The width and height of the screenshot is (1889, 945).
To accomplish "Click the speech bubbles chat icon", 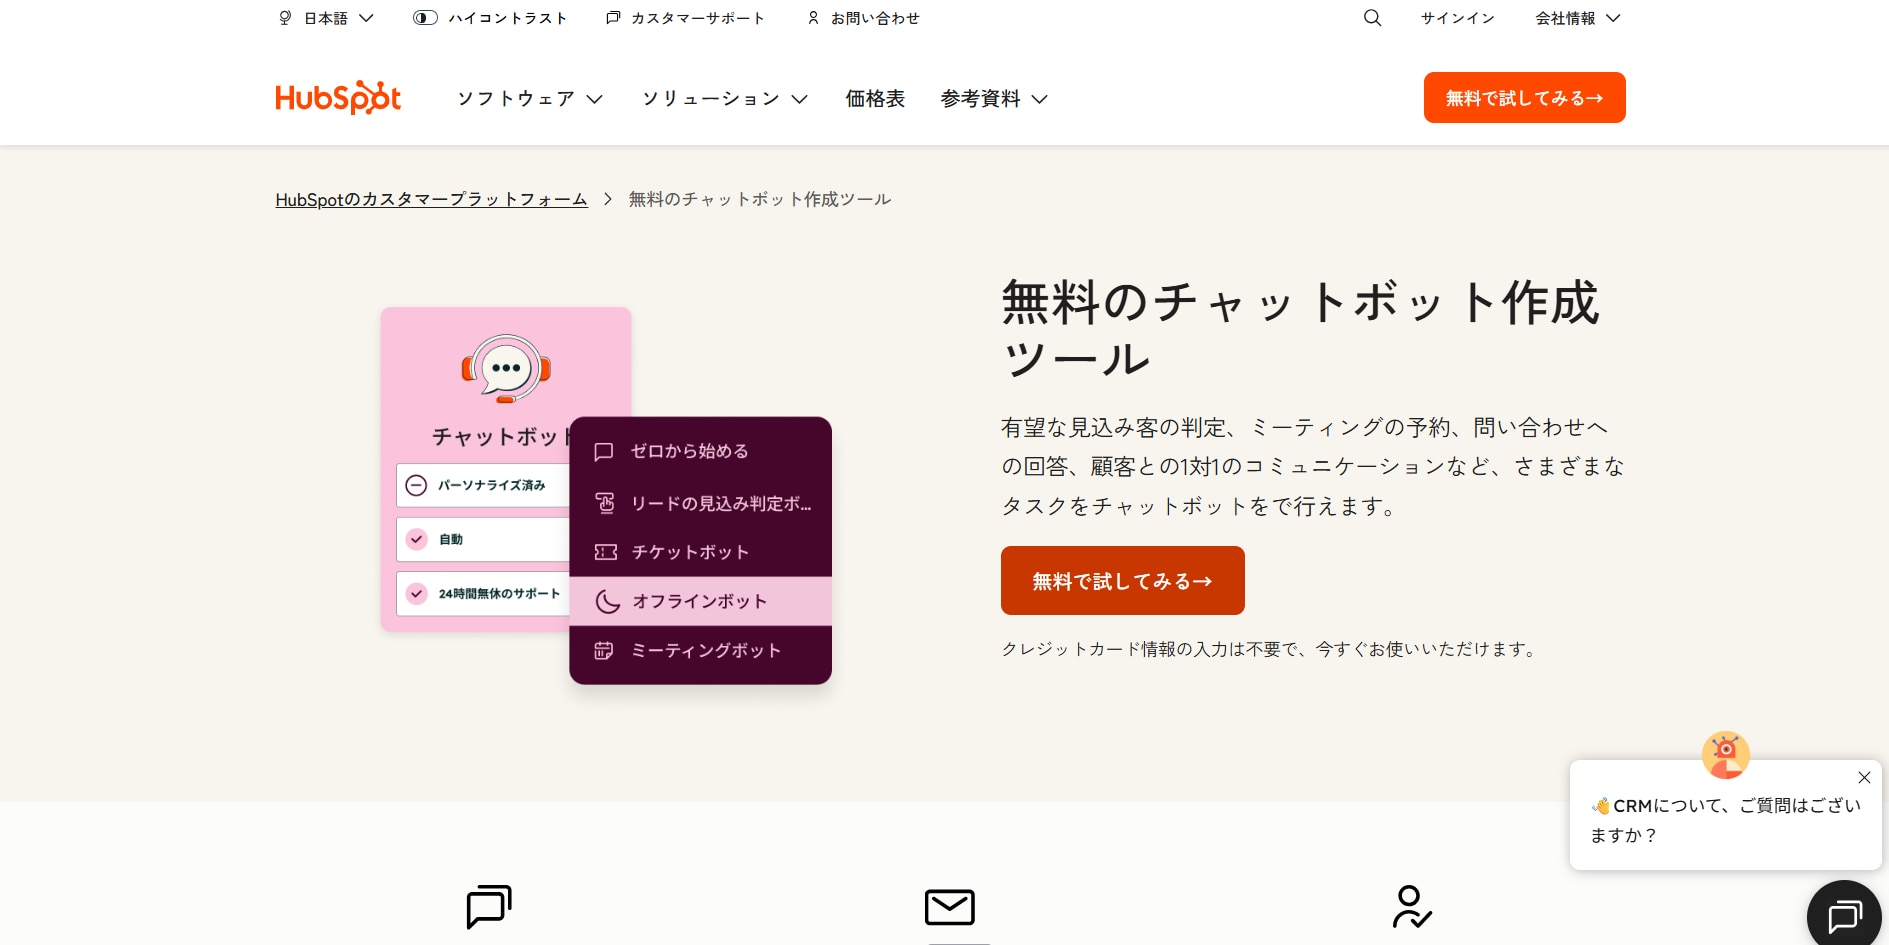I will (x=489, y=907).
